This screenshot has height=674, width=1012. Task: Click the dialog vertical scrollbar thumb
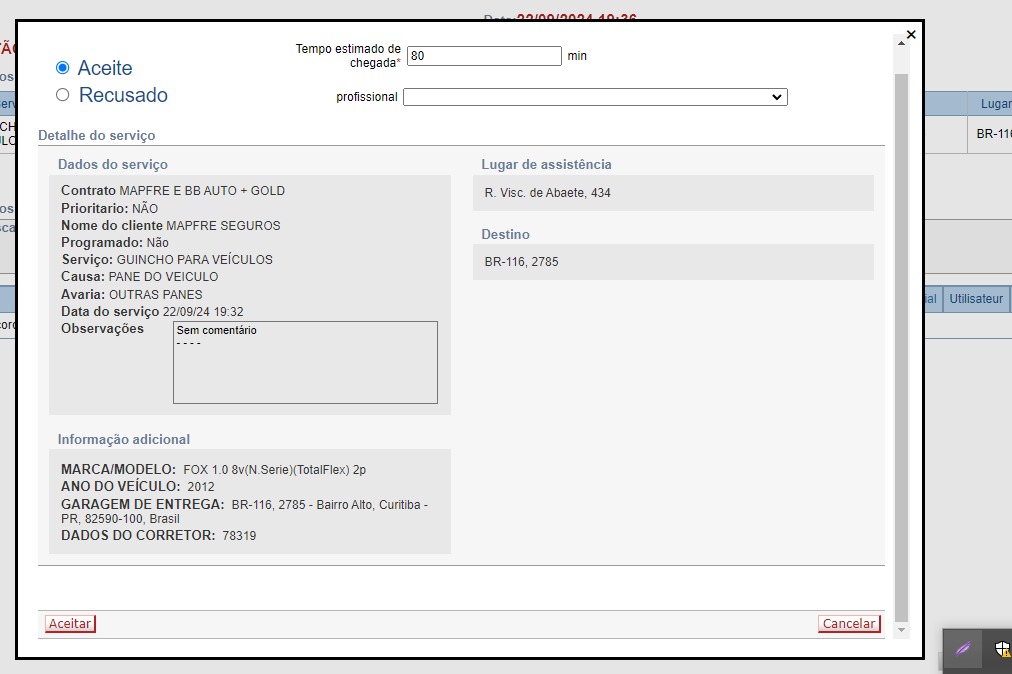coord(902,347)
